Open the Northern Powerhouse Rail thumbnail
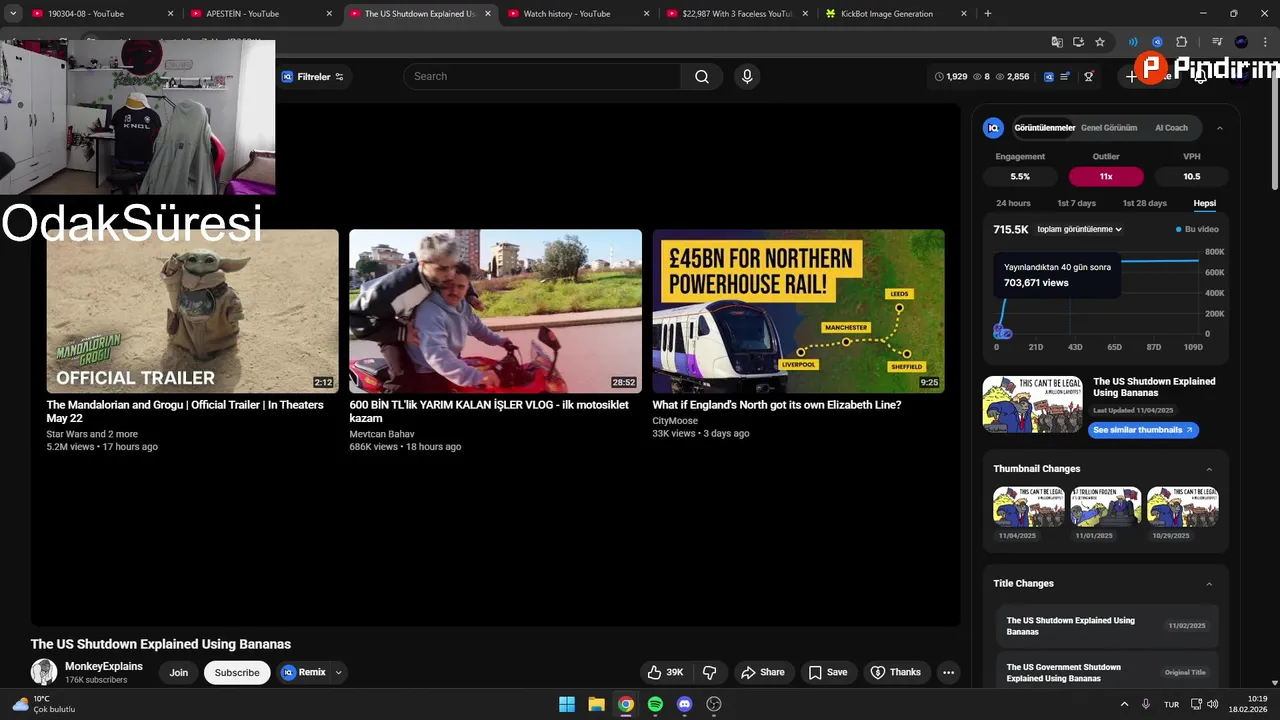This screenshot has width=1280, height=720. coord(798,311)
